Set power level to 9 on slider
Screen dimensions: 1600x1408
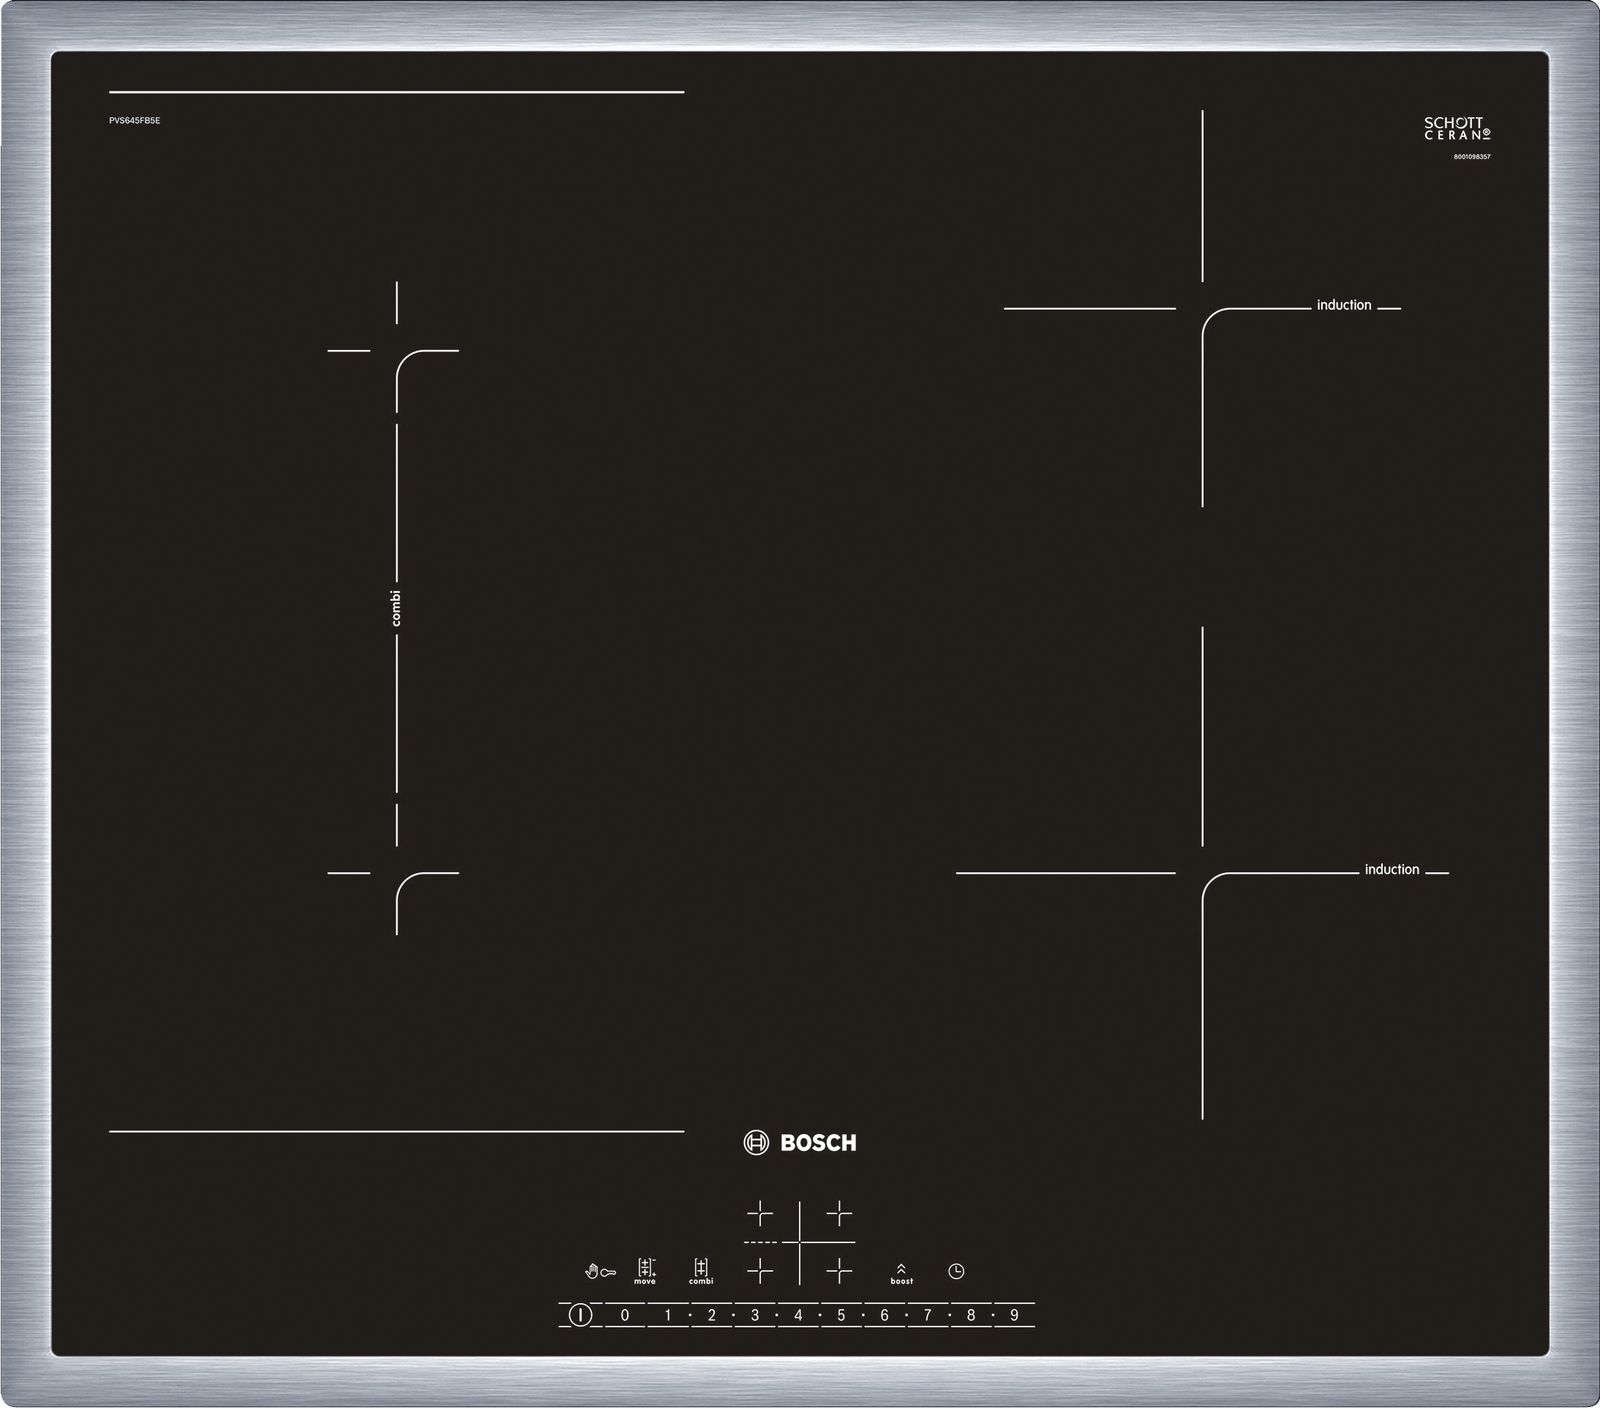pos(1014,1315)
